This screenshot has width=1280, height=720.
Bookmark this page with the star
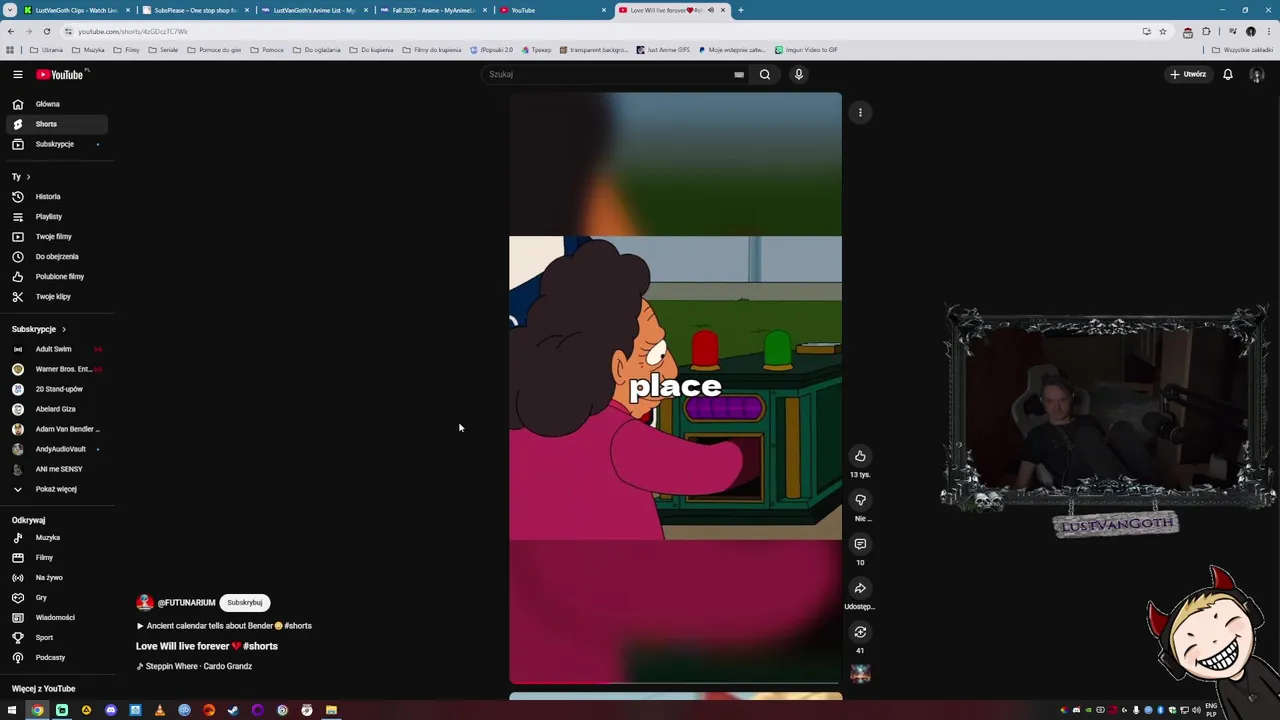[1162, 31]
